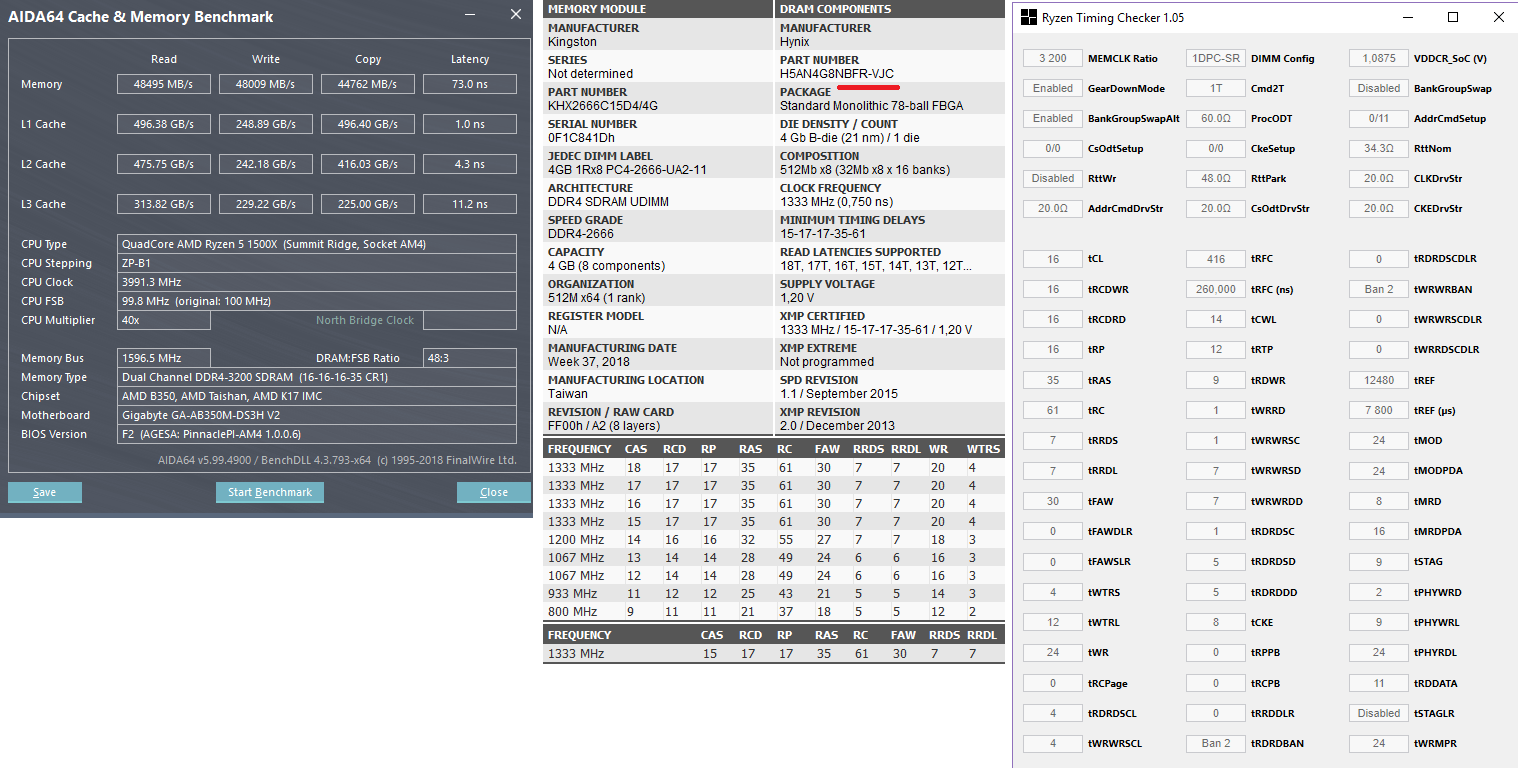1518x768 pixels.
Task: Click the CPU Clock field 3991.3 MHz
Action: point(317,282)
